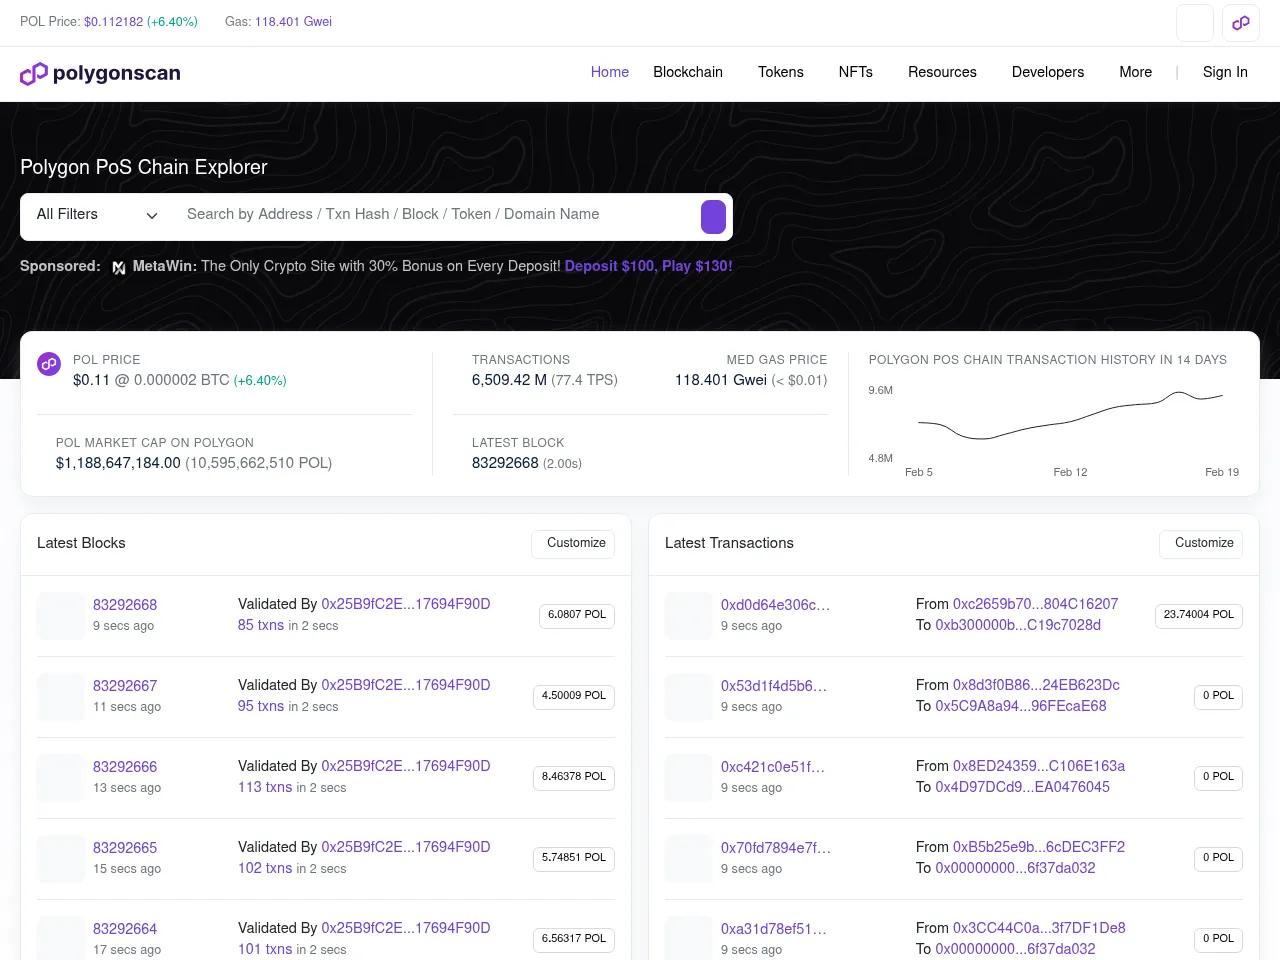The height and width of the screenshot is (960, 1280).
Task: Click the Polygon network icon button top-right
Action: click(1241, 23)
